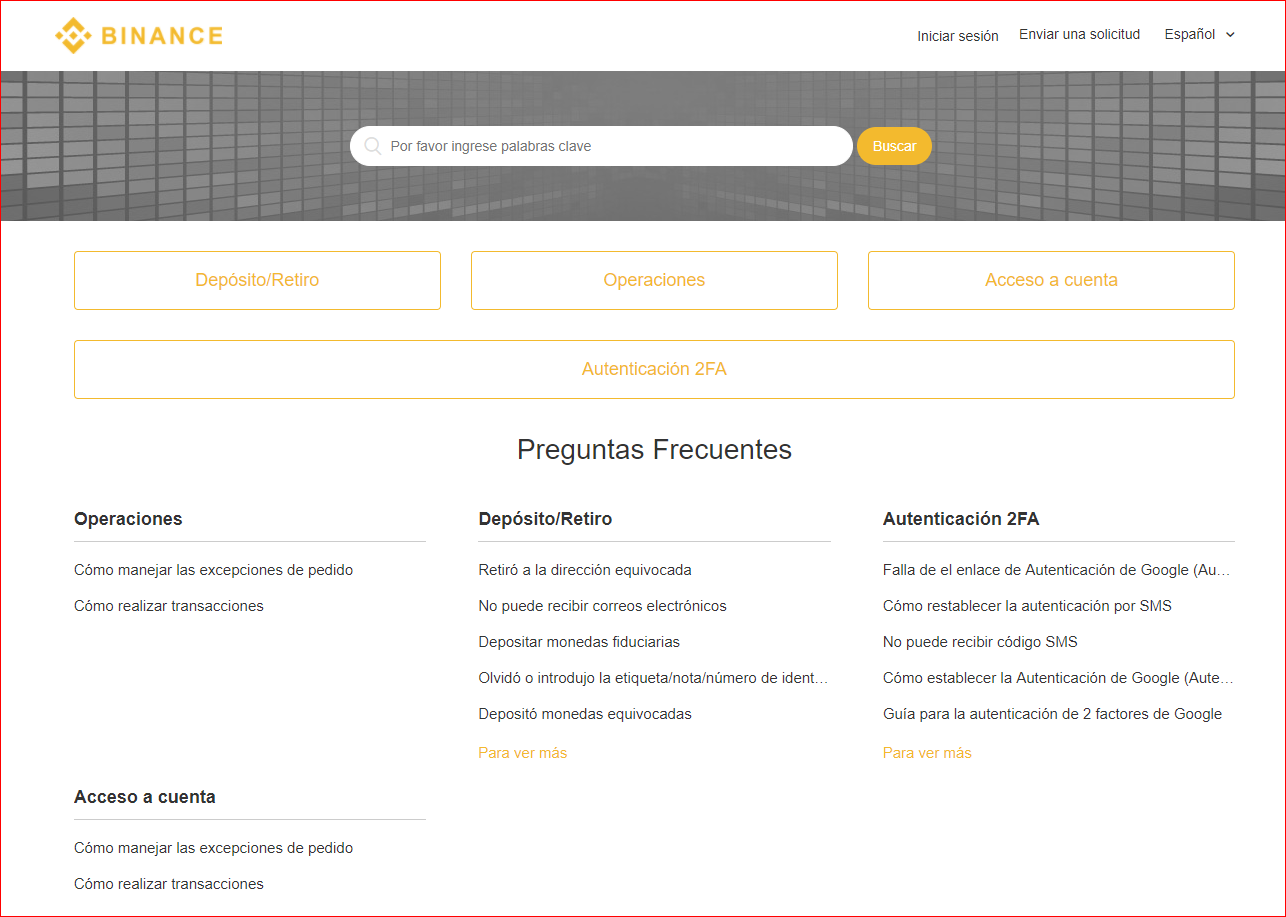Open the article Retiró a la dirección equivocada
This screenshot has width=1286, height=917.
pyautogui.click(x=584, y=569)
